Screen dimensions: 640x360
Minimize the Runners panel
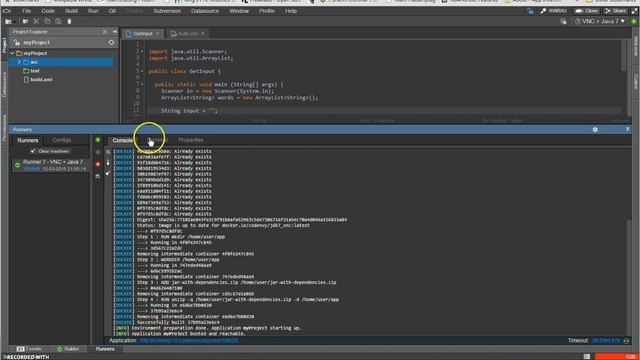[x=627, y=129]
